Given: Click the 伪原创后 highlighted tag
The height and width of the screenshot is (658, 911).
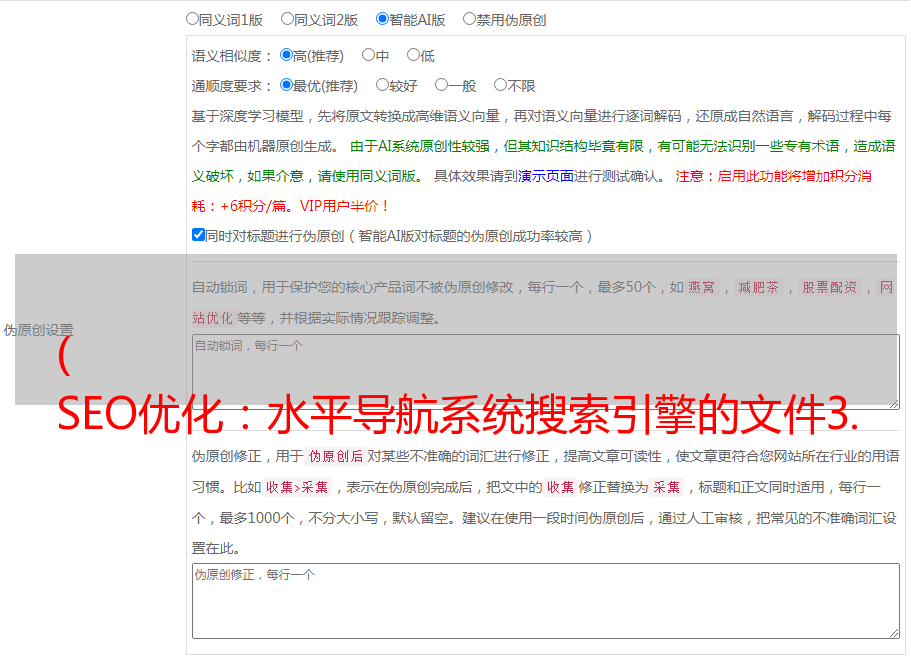Looking at the screenshot, I should tap(336, 456).
